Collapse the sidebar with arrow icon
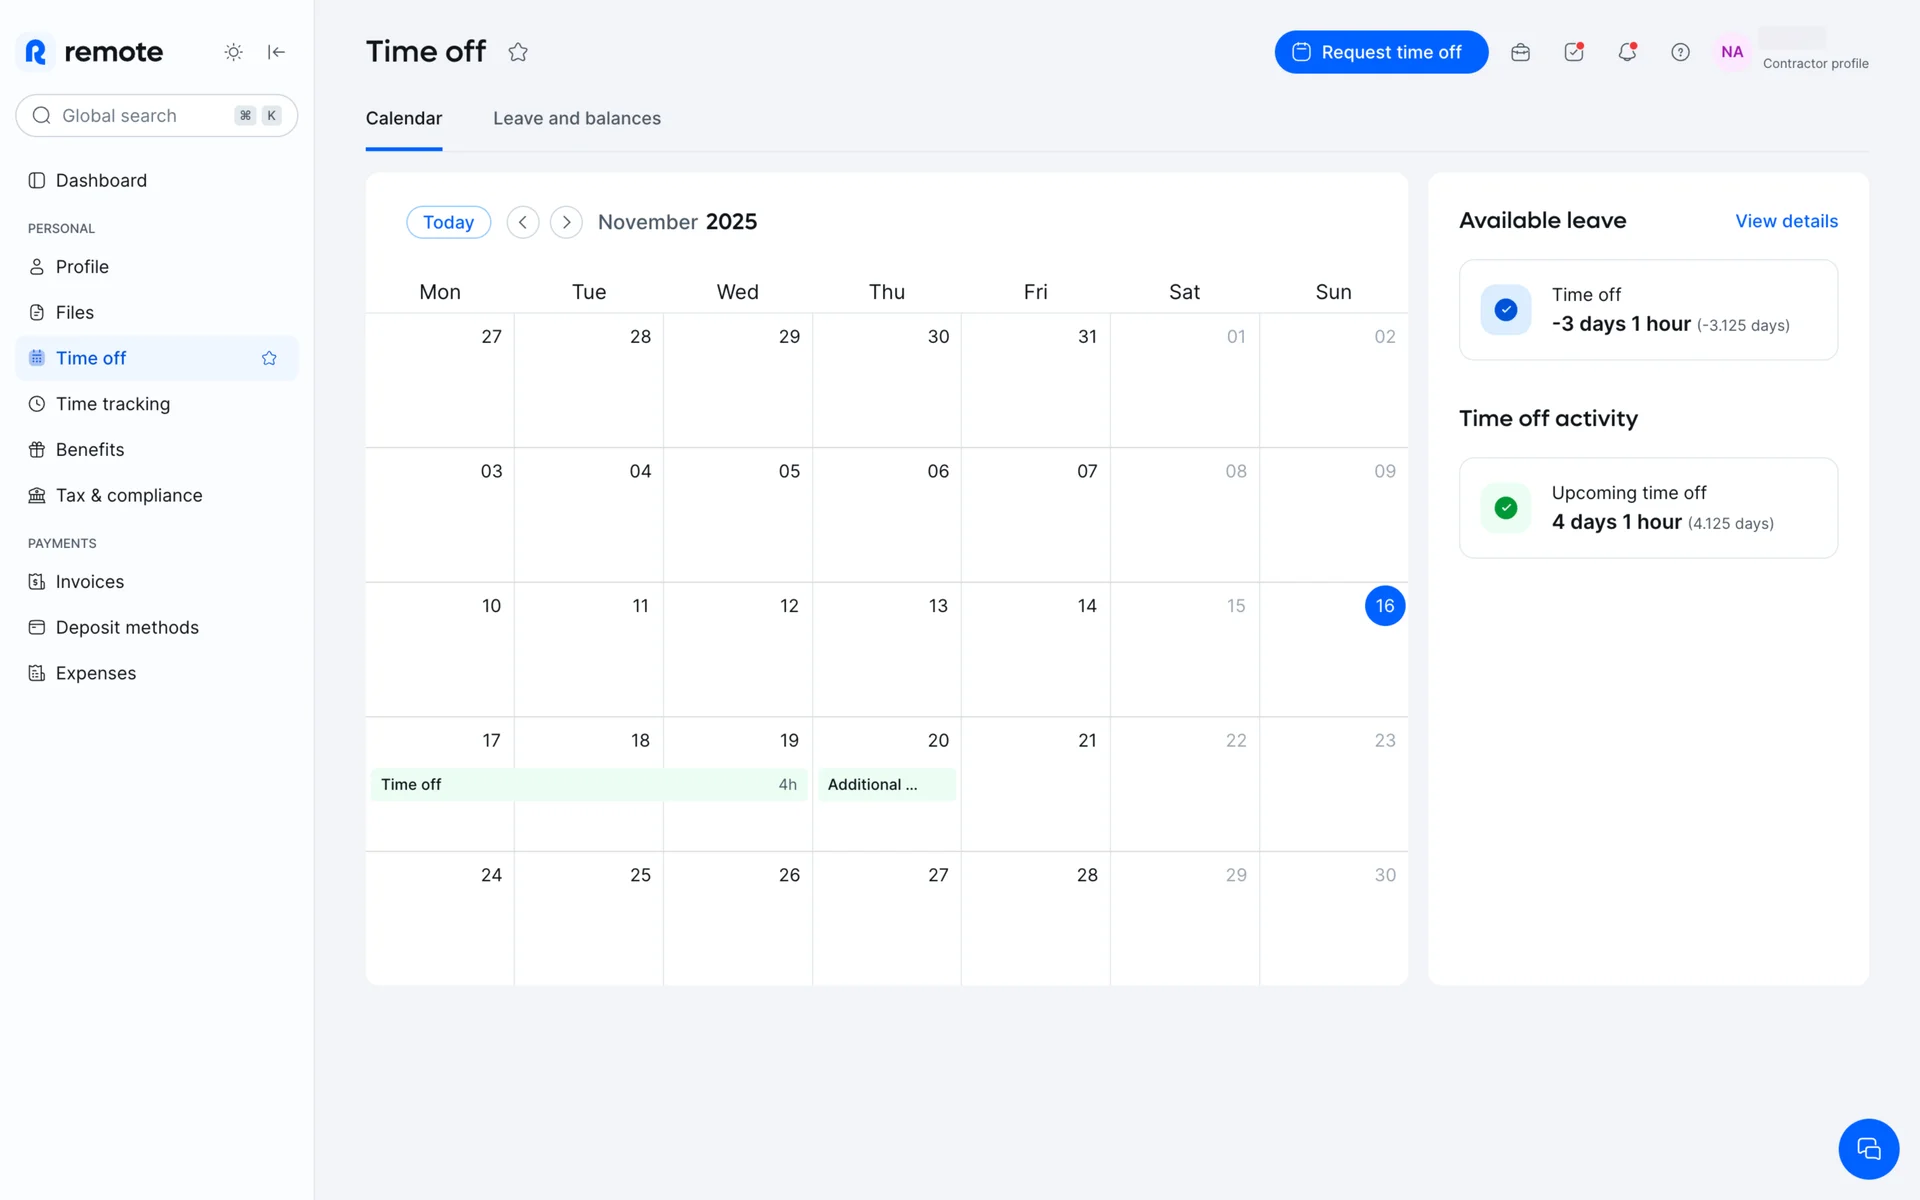This screenshot has width=1920, height=1200. point(277,52)
